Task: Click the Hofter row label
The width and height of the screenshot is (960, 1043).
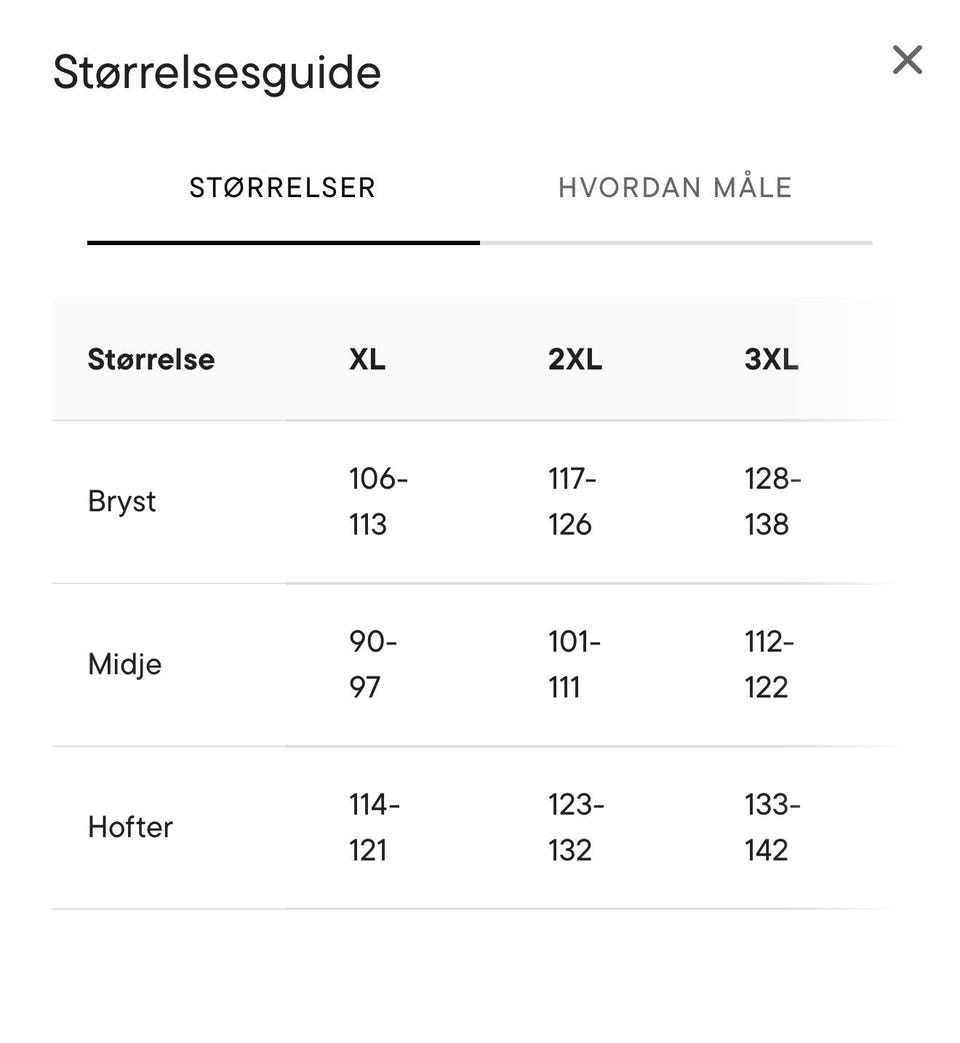Action: (x=130, y=827)
